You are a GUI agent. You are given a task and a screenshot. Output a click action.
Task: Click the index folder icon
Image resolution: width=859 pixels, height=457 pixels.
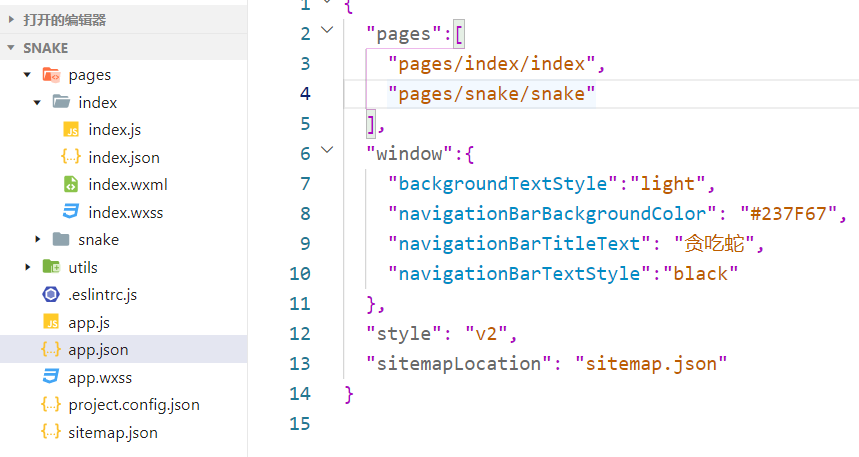[x=61, y=102]
